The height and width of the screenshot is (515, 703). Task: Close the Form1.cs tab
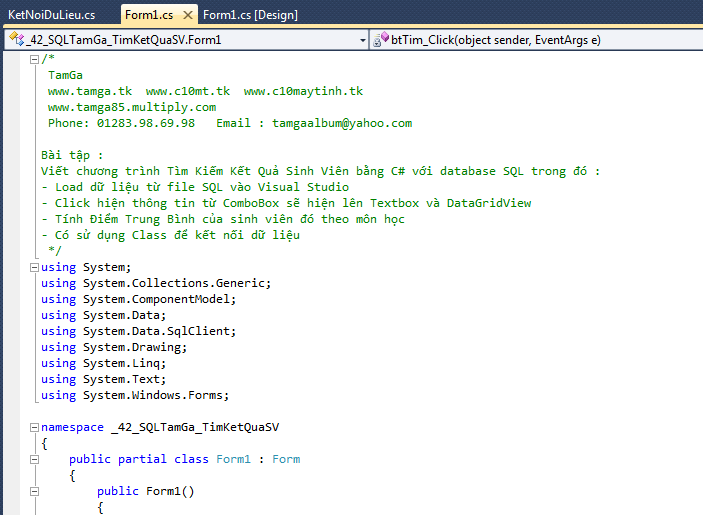188,15
